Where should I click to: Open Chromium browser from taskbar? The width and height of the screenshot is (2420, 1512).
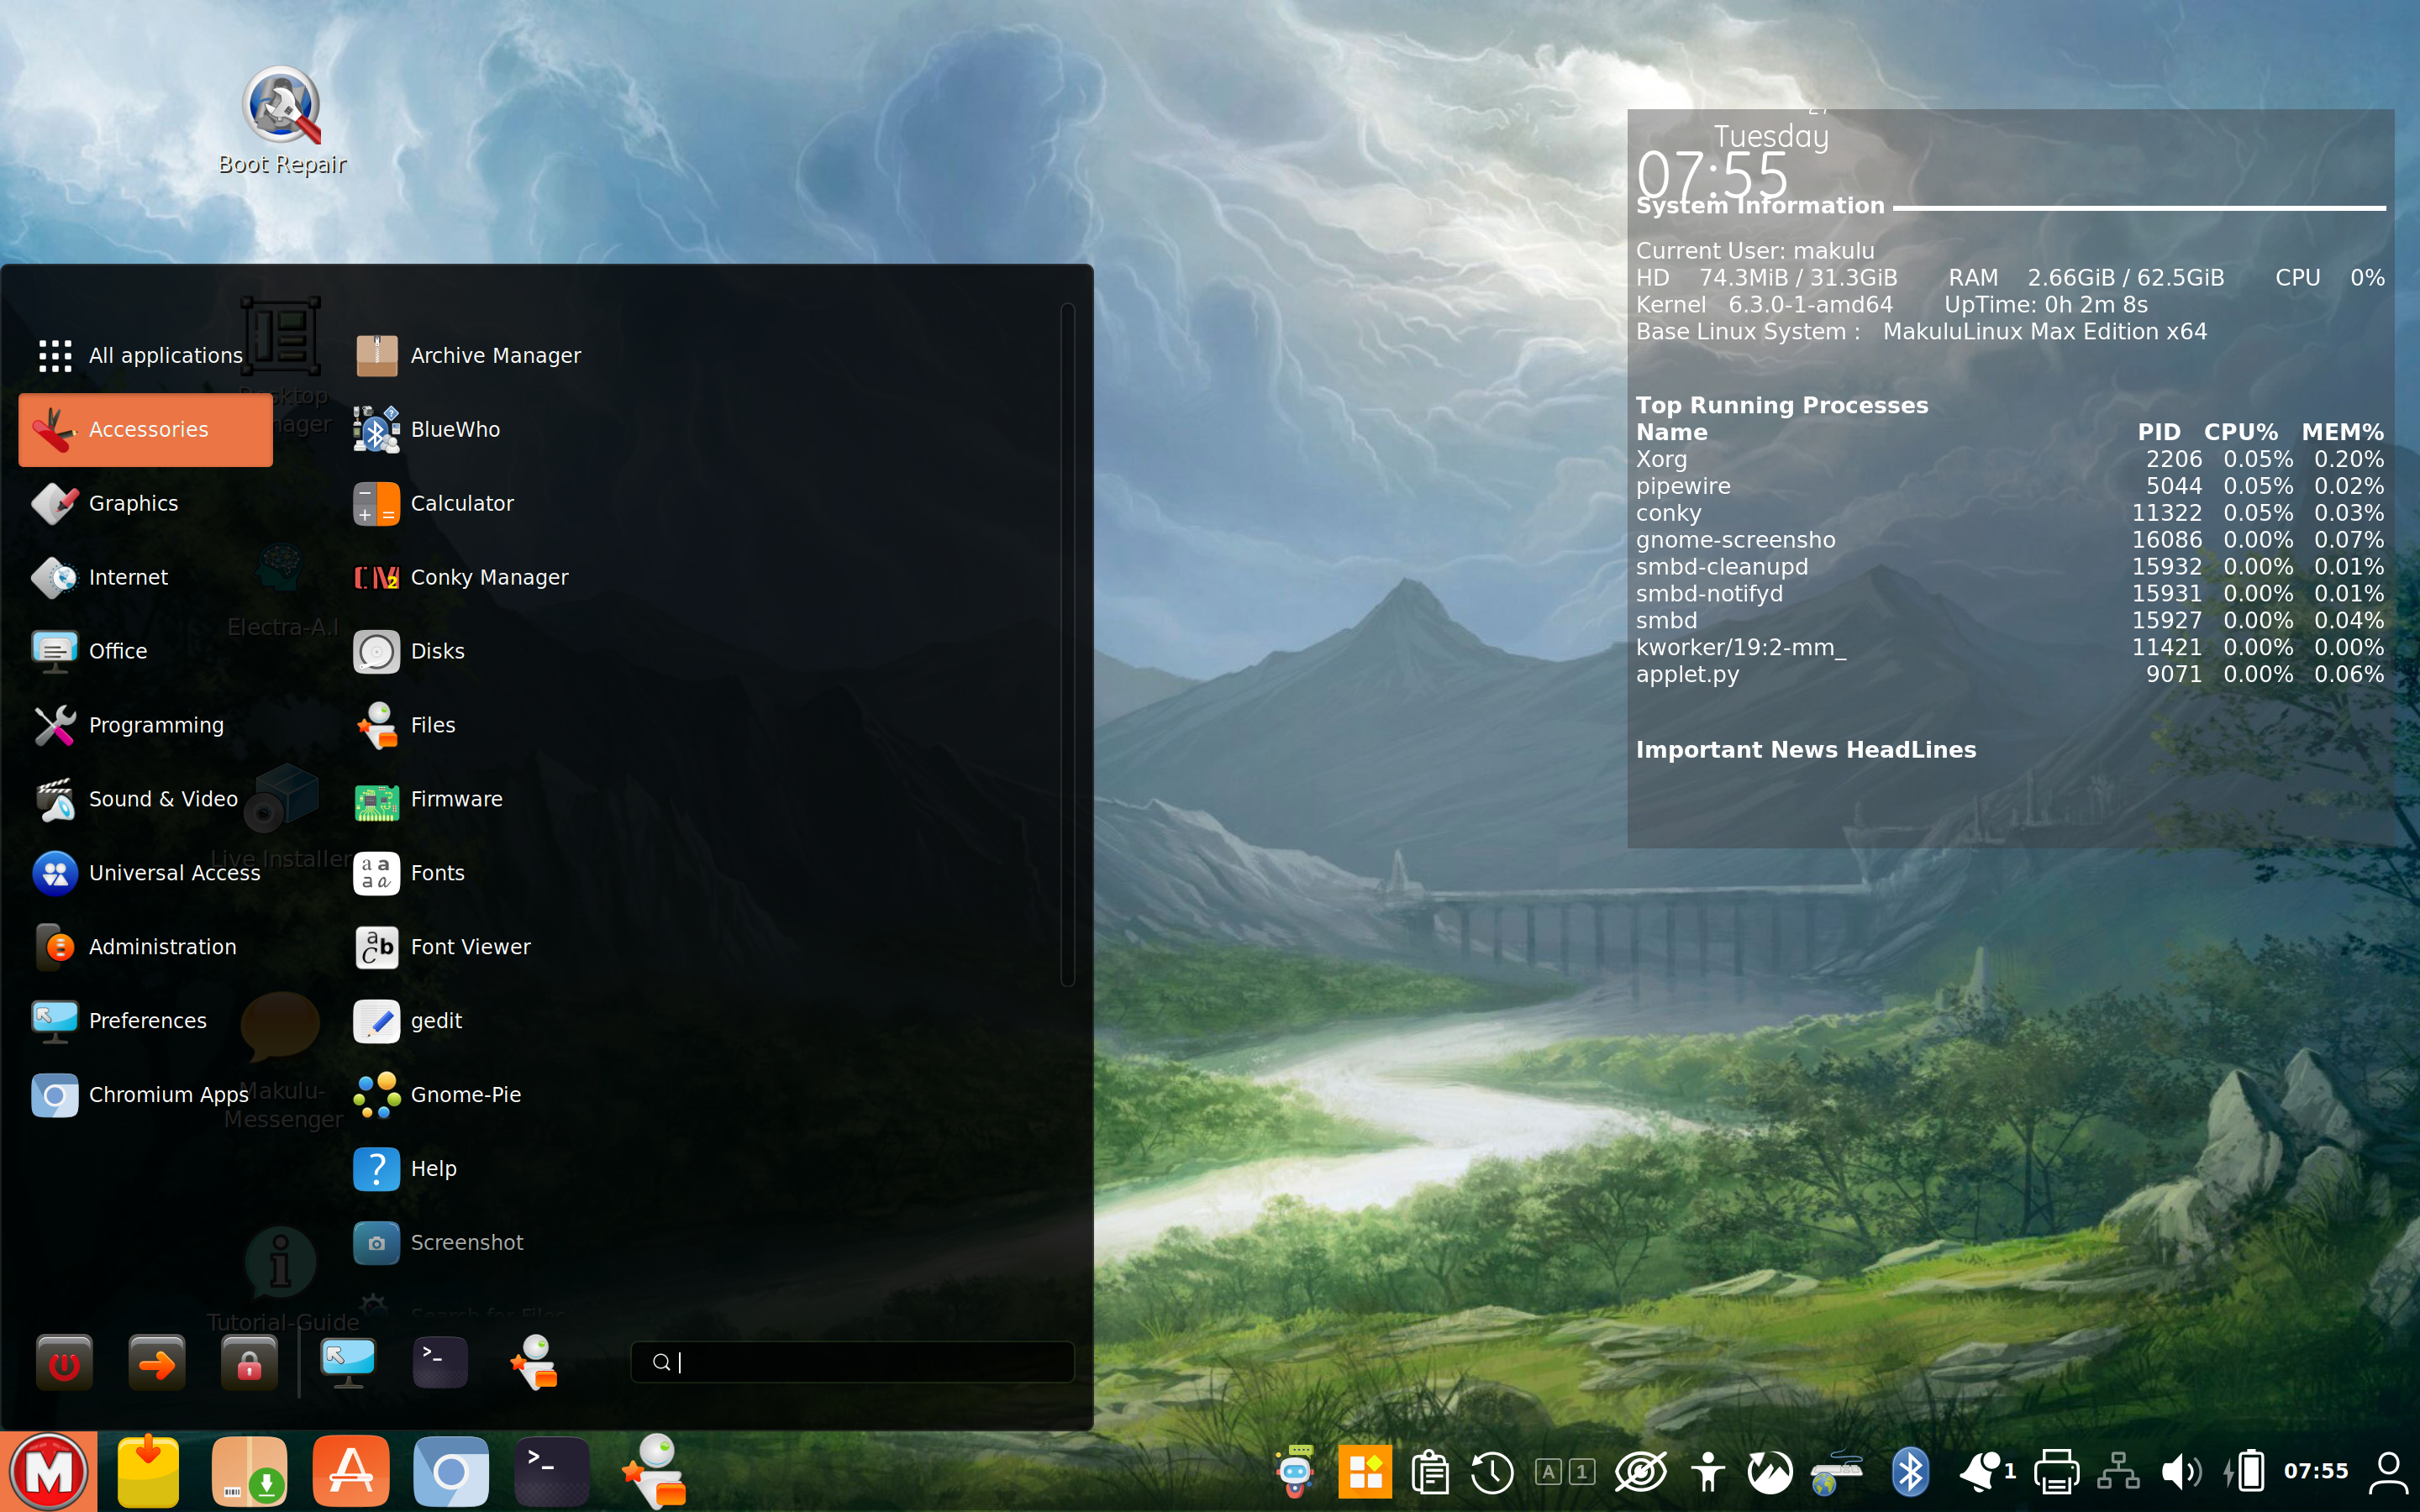(451, 1471)
